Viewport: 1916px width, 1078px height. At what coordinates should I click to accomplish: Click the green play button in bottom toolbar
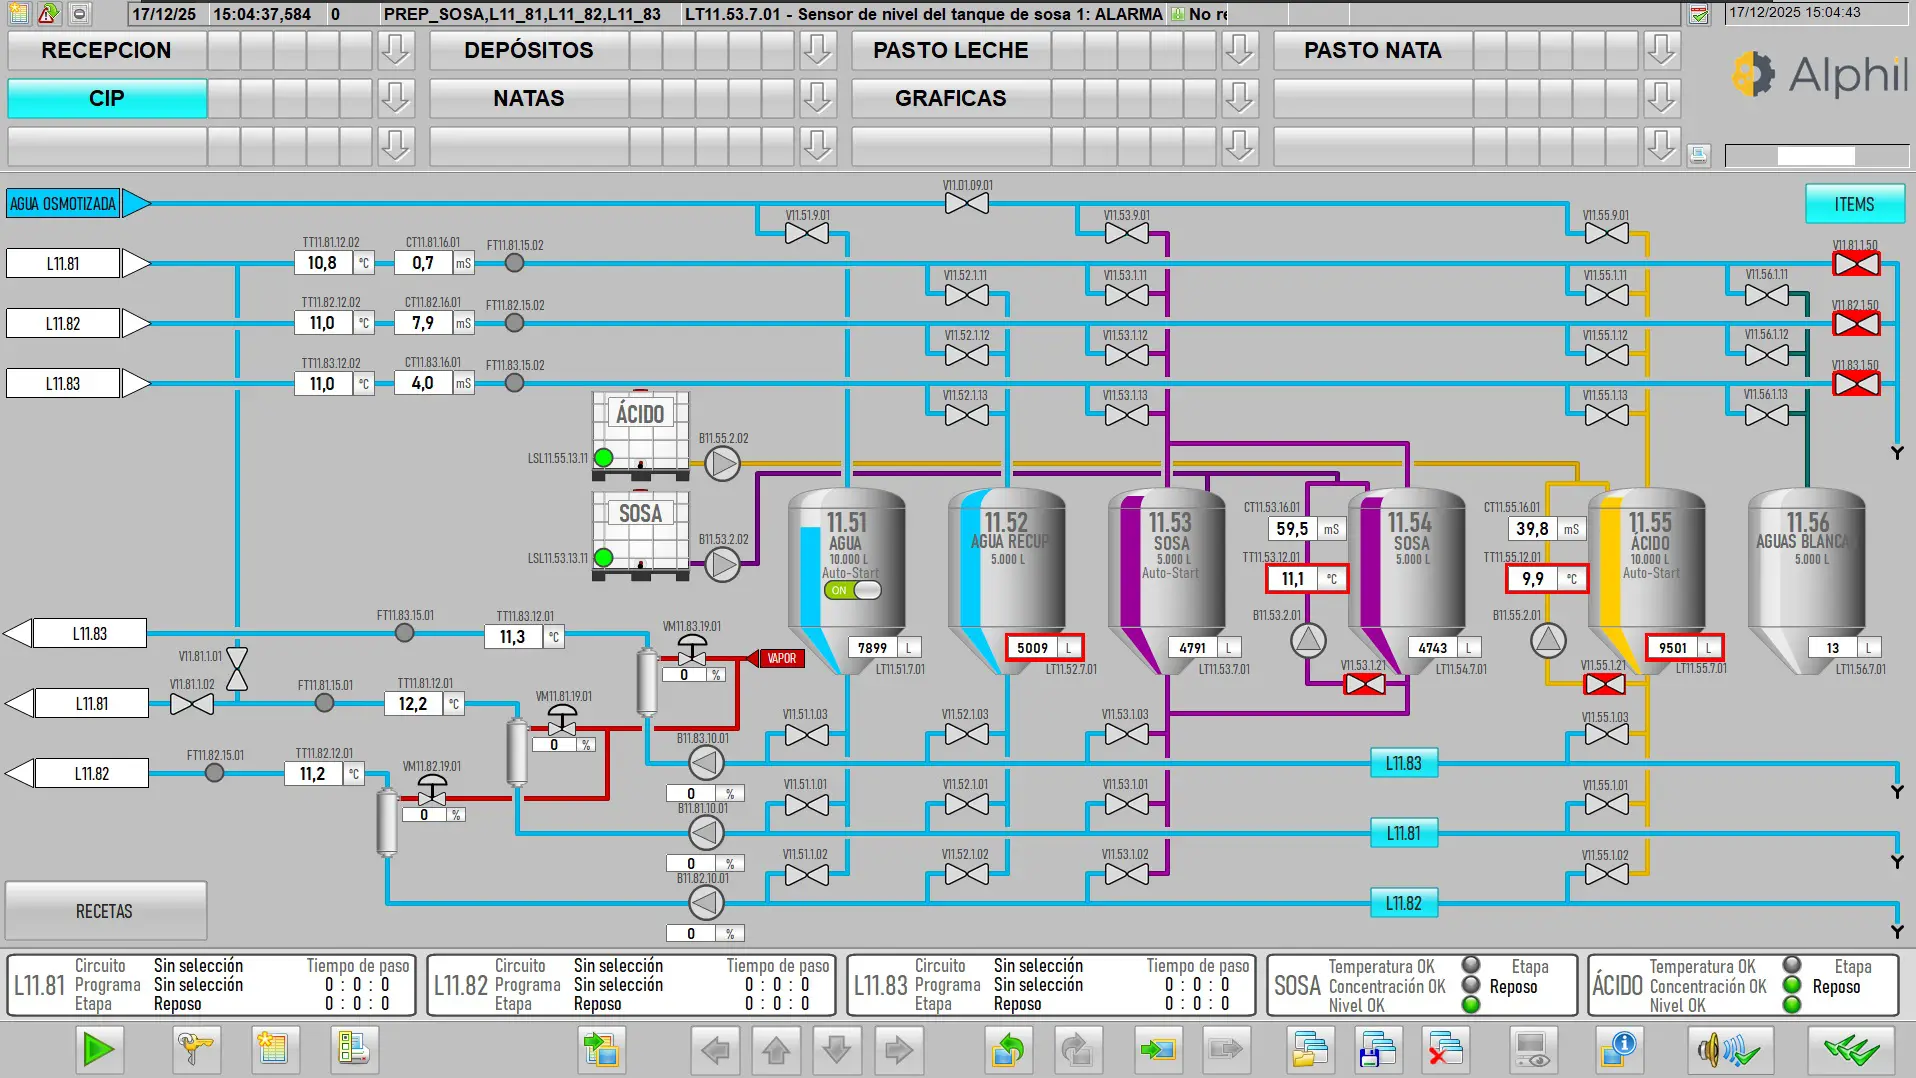pos(98,1050)
